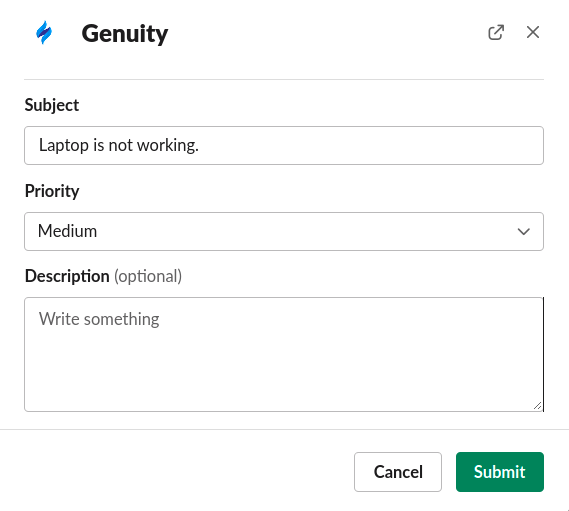Image resolution: width=569 pixels, height=511 pixels.
Task: Focus the Description text area
Action: [284, 355]
